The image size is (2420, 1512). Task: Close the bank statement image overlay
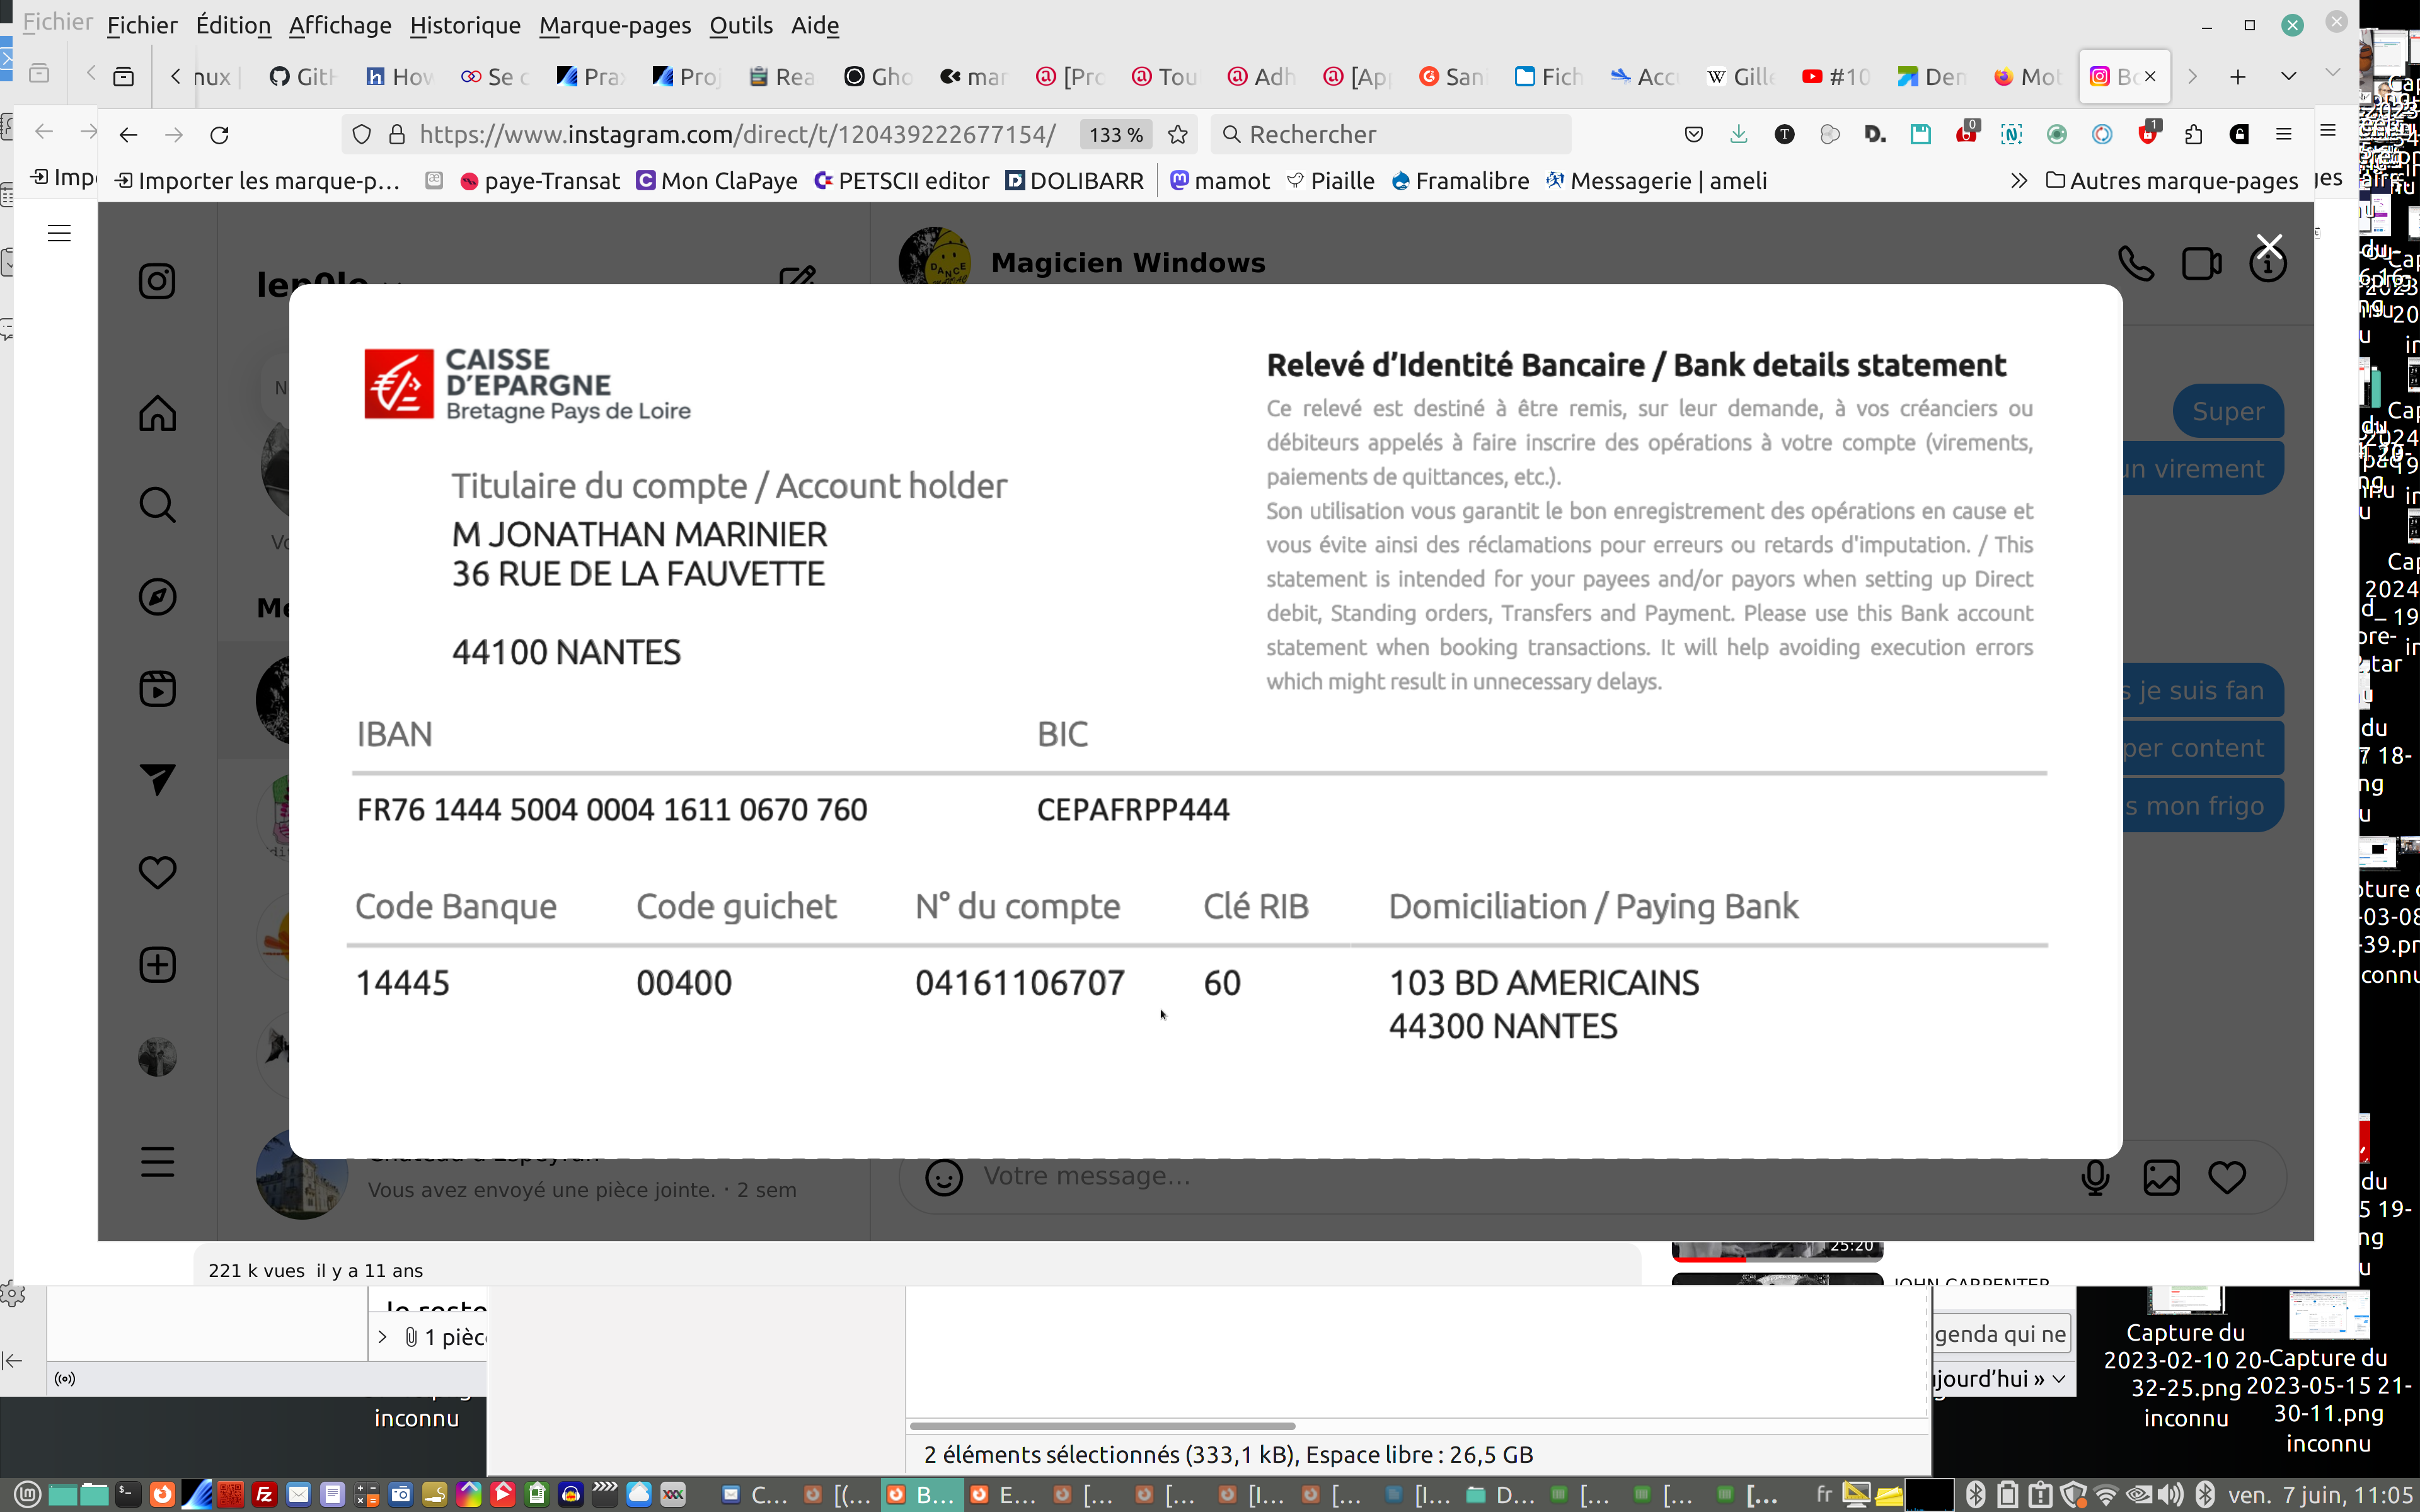2269,245
